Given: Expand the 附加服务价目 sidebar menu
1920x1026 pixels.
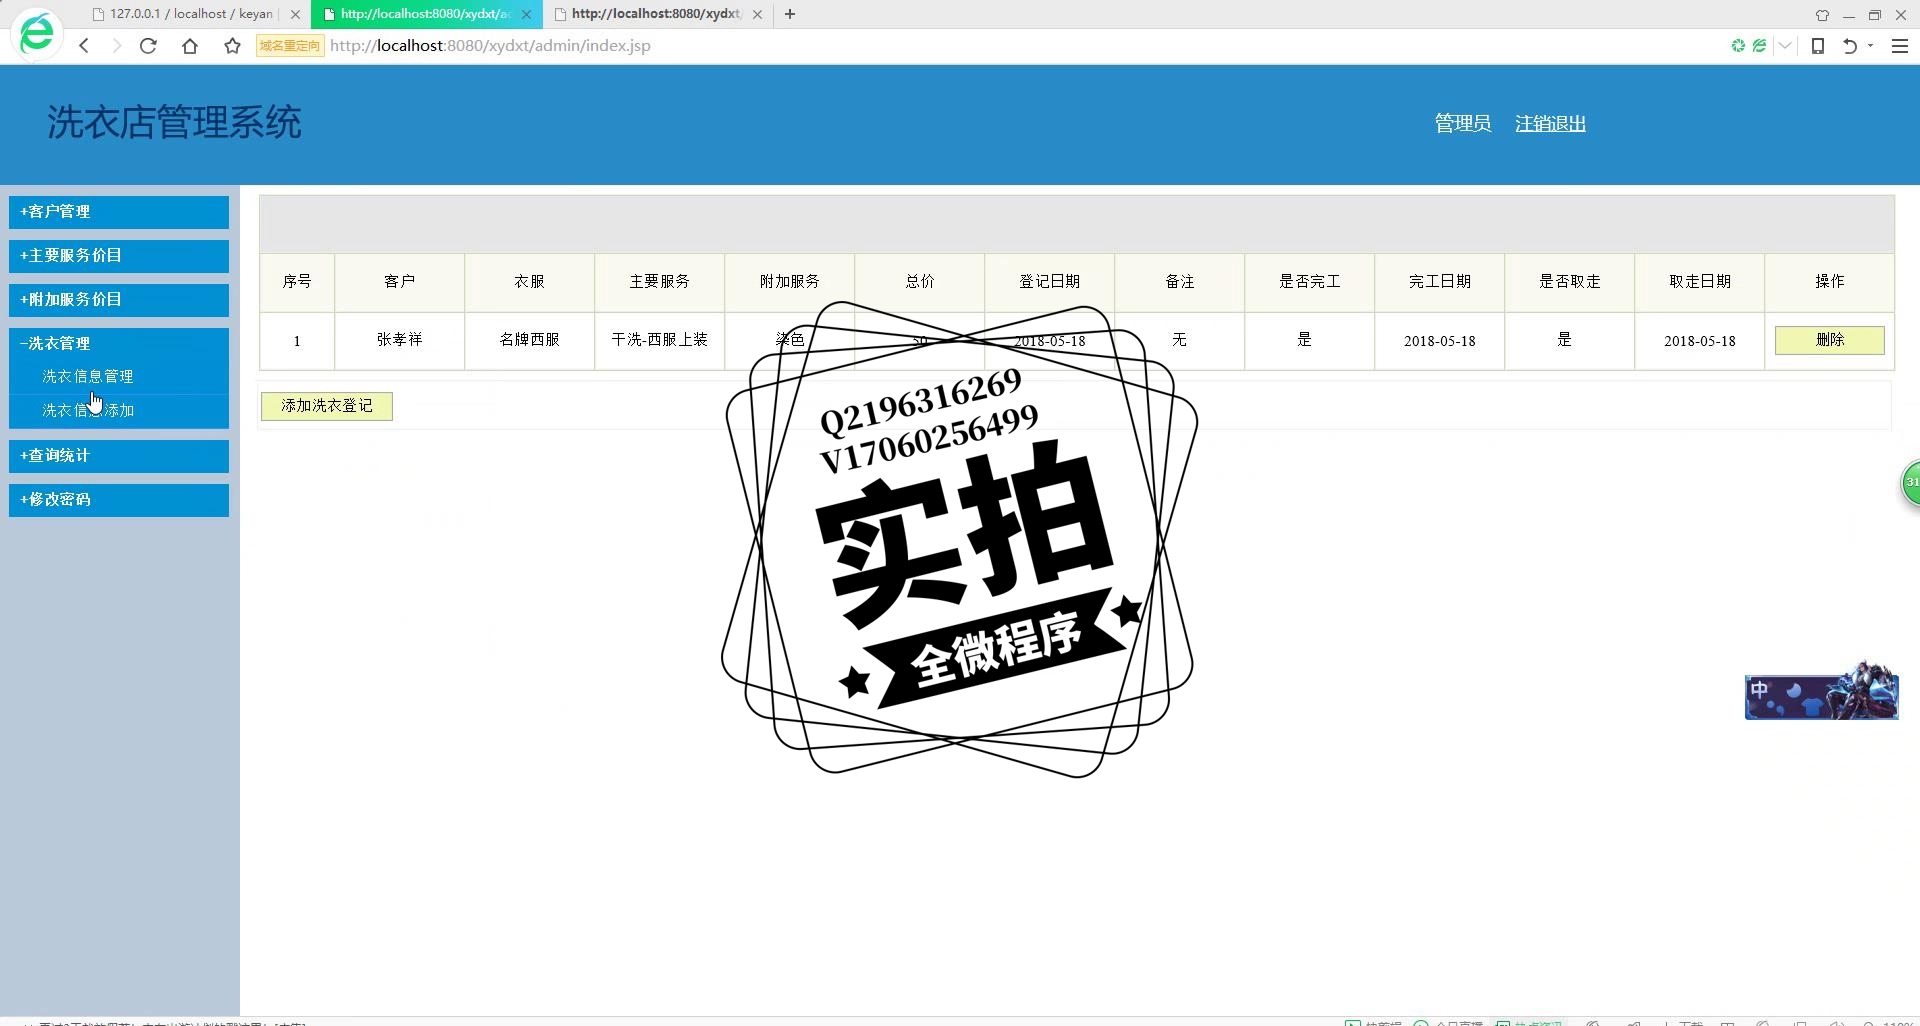Looking at the screenshot, I should [x=119, y=300].
